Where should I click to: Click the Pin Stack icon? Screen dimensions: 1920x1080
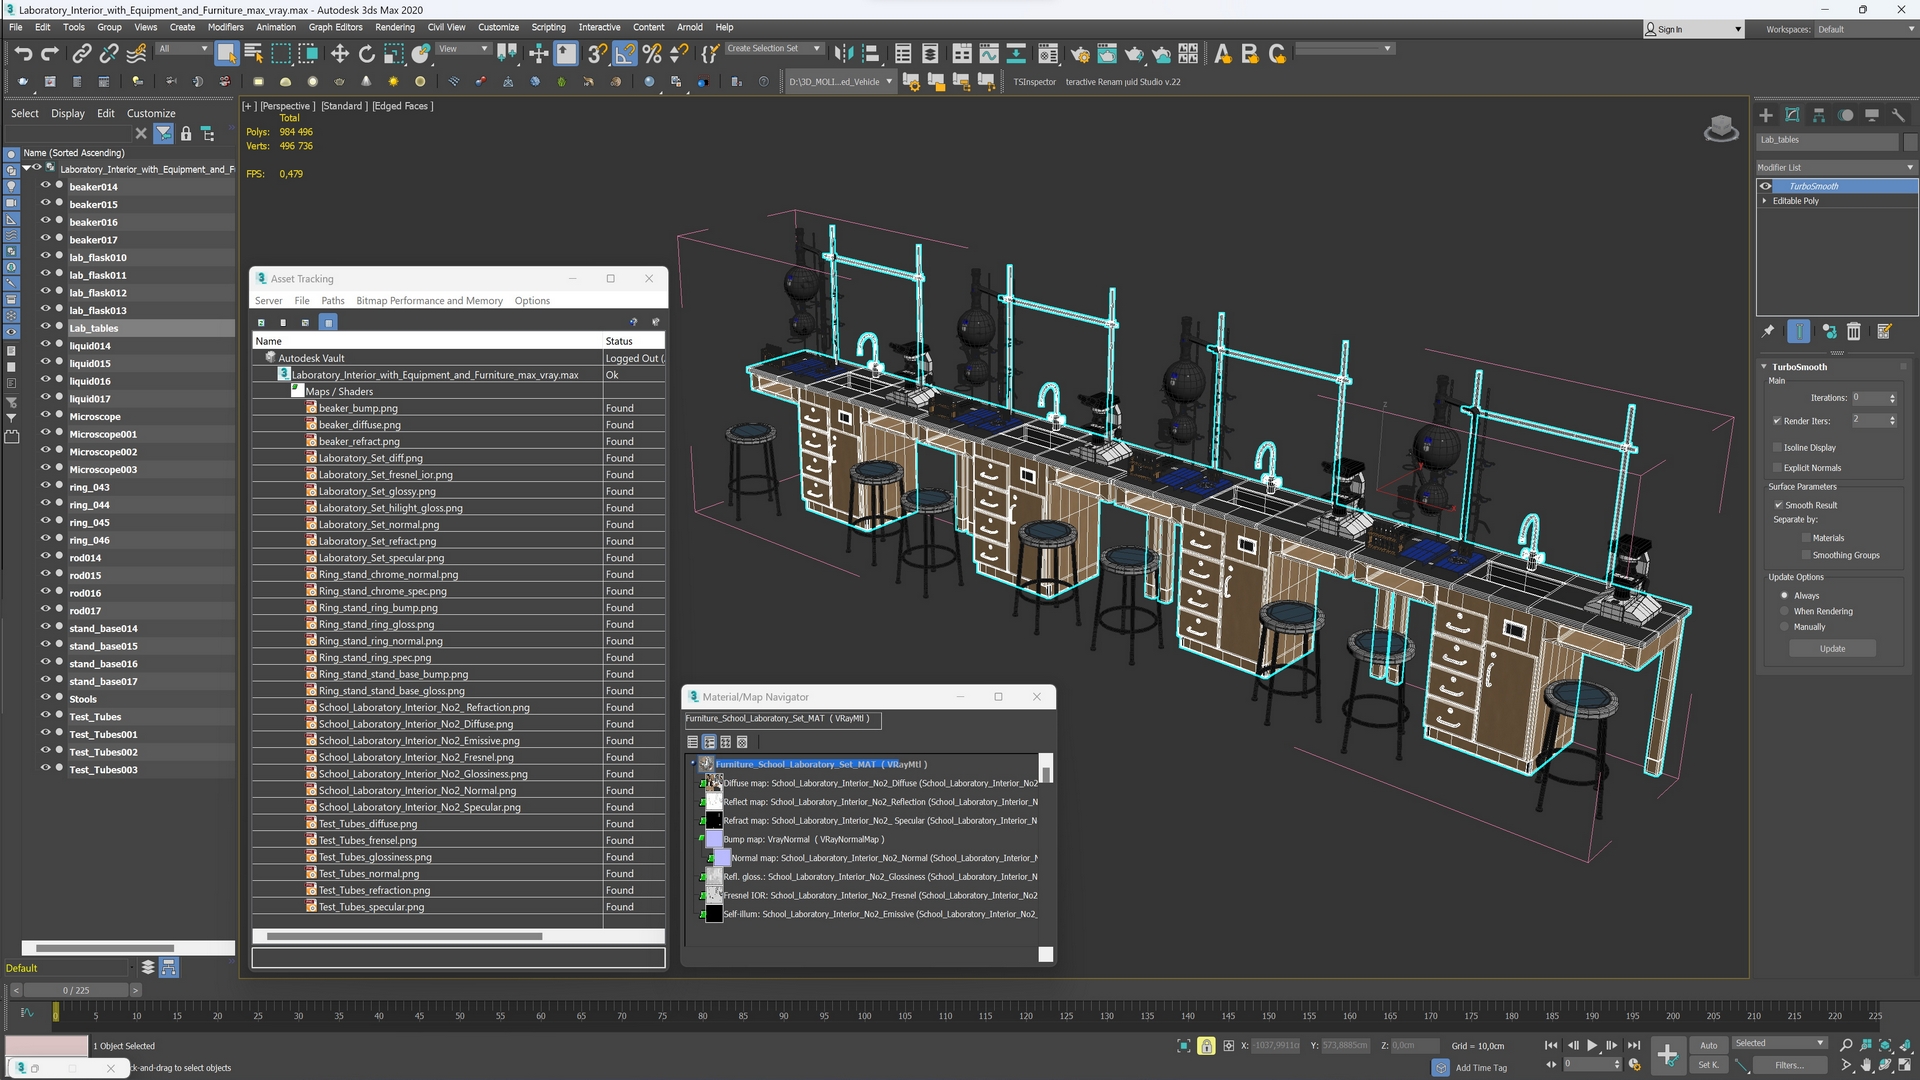point(1768,331)
